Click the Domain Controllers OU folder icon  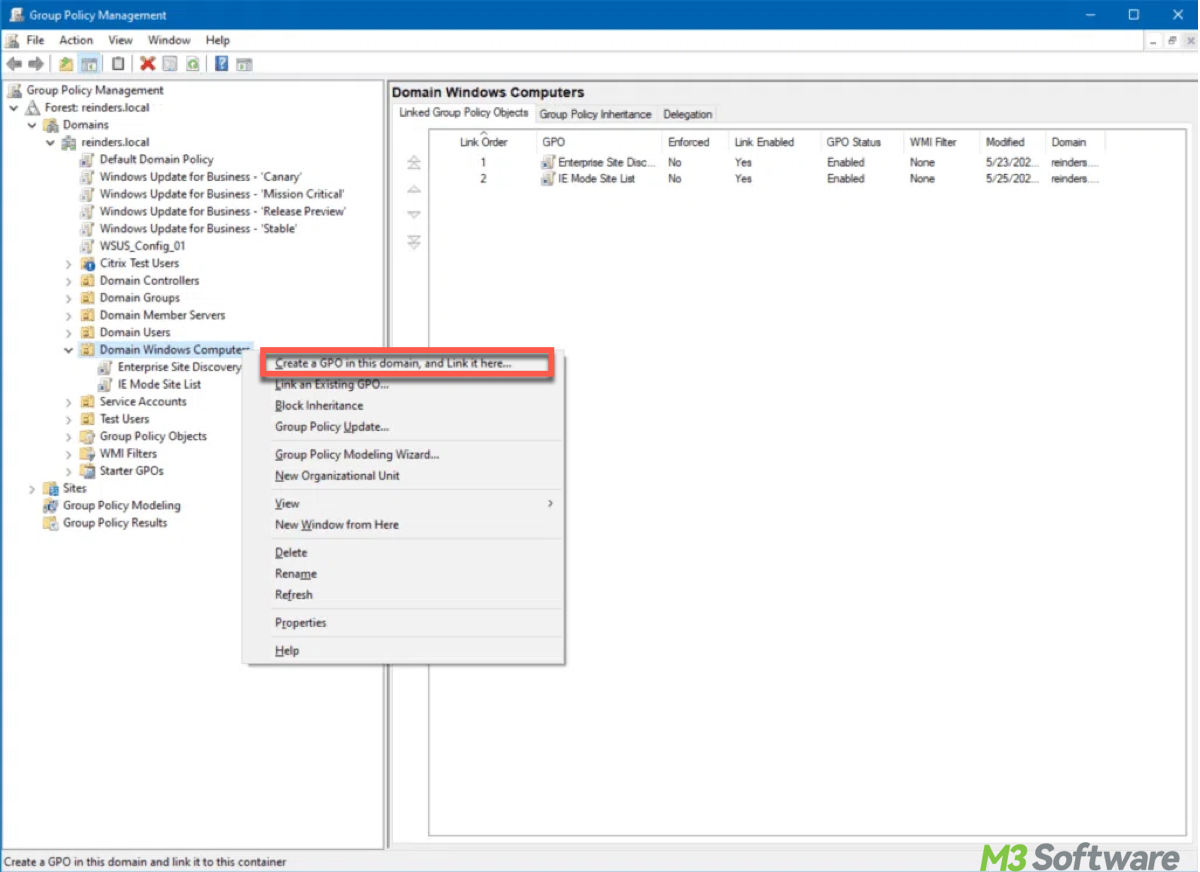coord(88,281)
